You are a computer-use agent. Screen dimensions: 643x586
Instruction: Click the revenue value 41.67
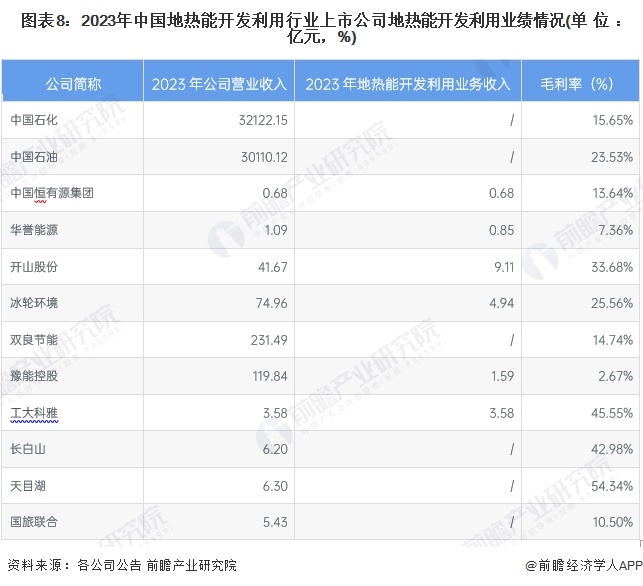point(273,267)
